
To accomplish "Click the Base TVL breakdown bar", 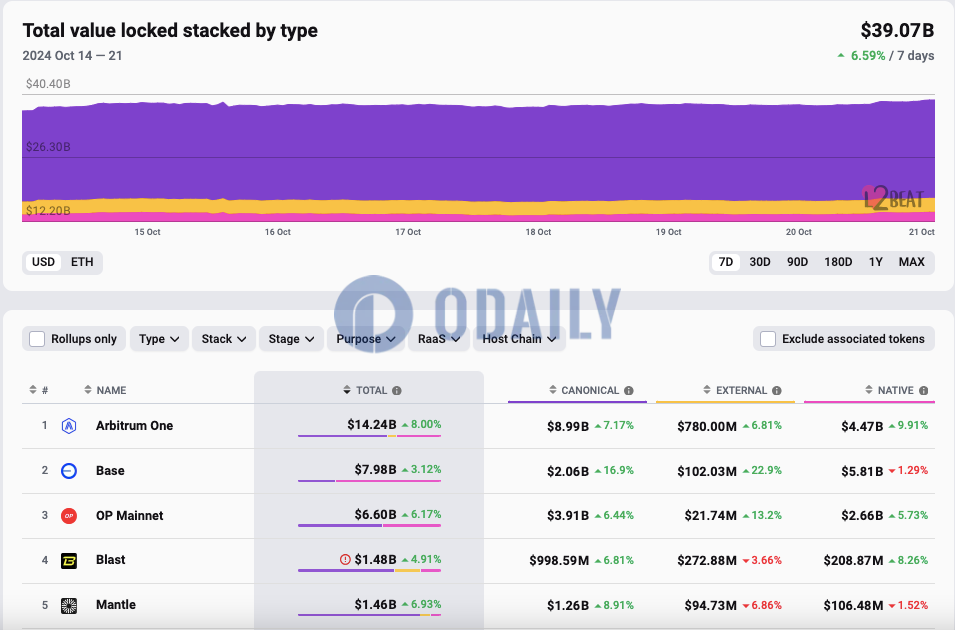I will click(369, 481).
